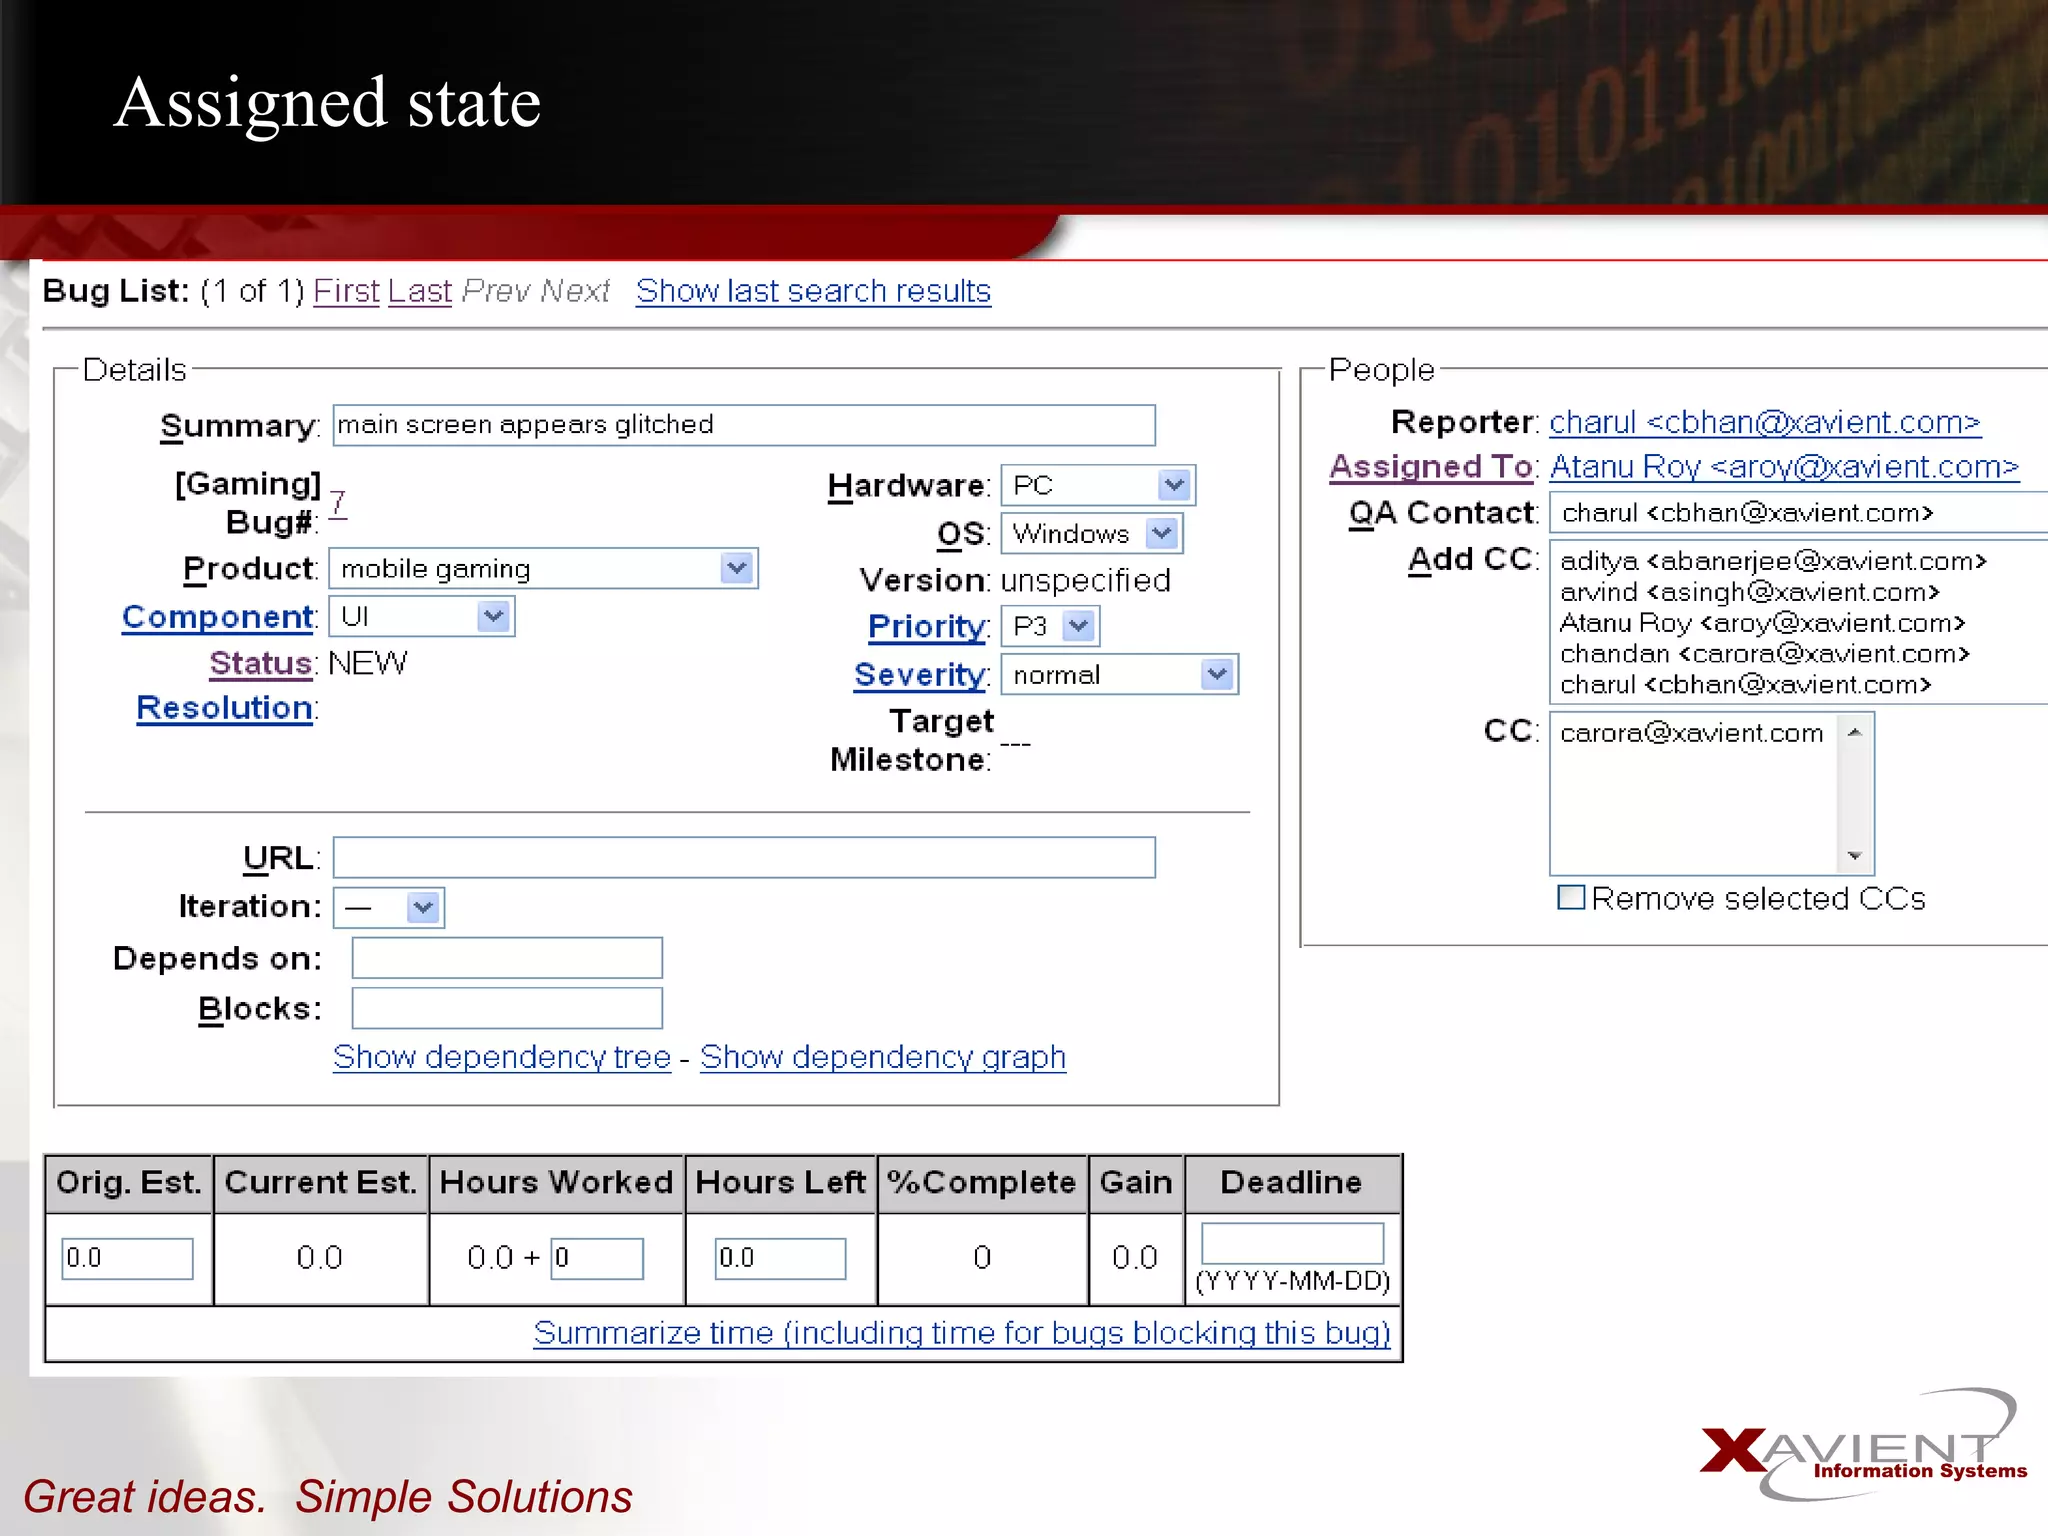This screenshot has width=2048, height=1536.
Task: Click the reporter charul email link
Action: (x=1764, y=422)
